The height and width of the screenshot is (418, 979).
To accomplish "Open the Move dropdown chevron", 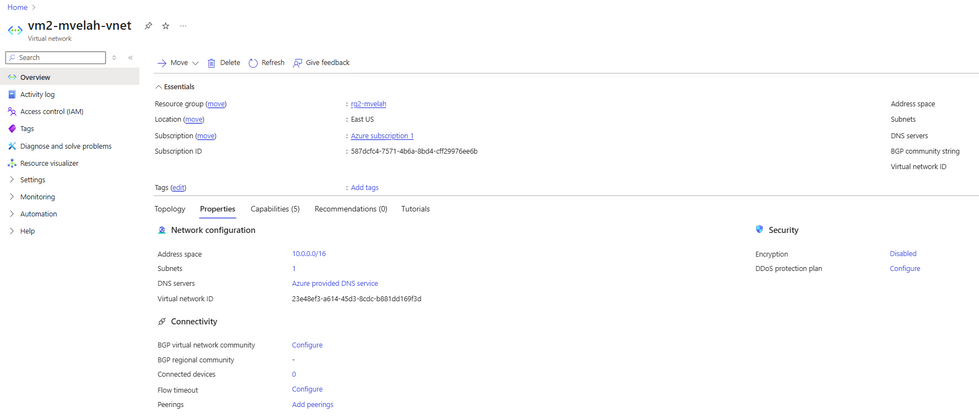I will [195, 63].
